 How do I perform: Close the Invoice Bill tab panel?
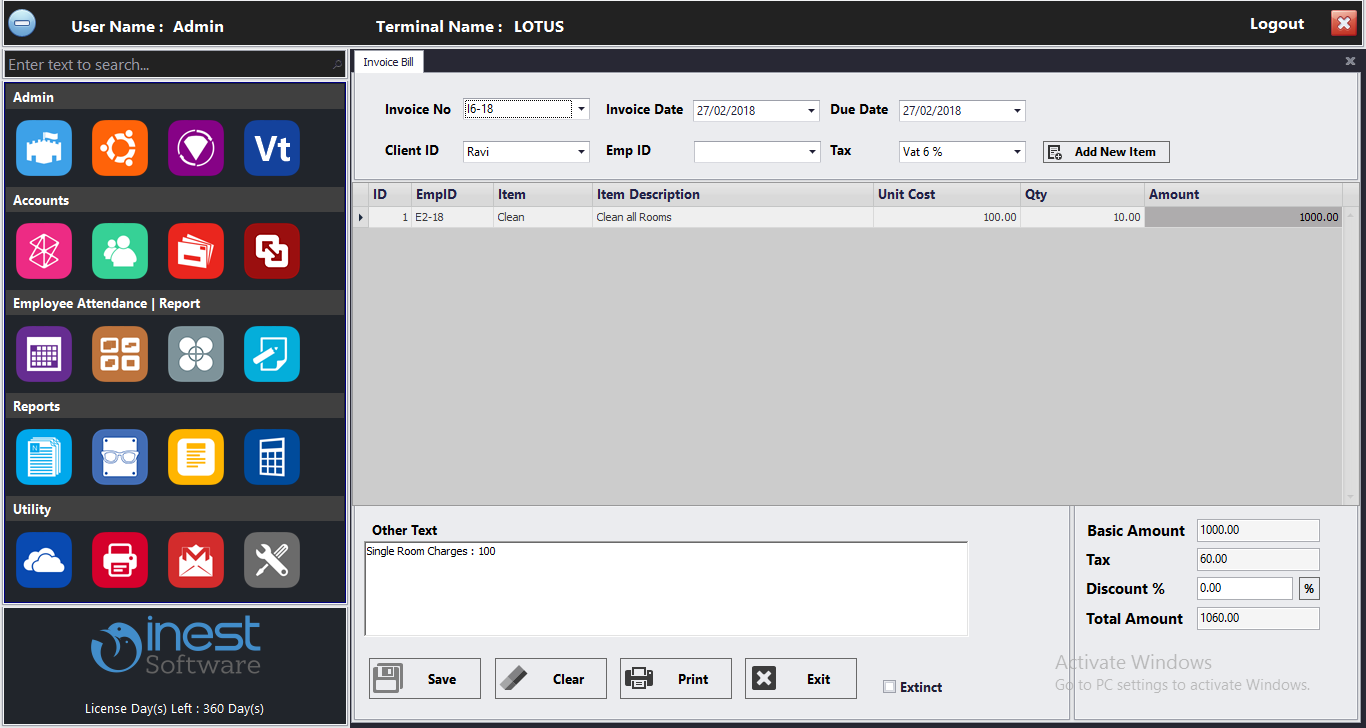click(1350, 62)
